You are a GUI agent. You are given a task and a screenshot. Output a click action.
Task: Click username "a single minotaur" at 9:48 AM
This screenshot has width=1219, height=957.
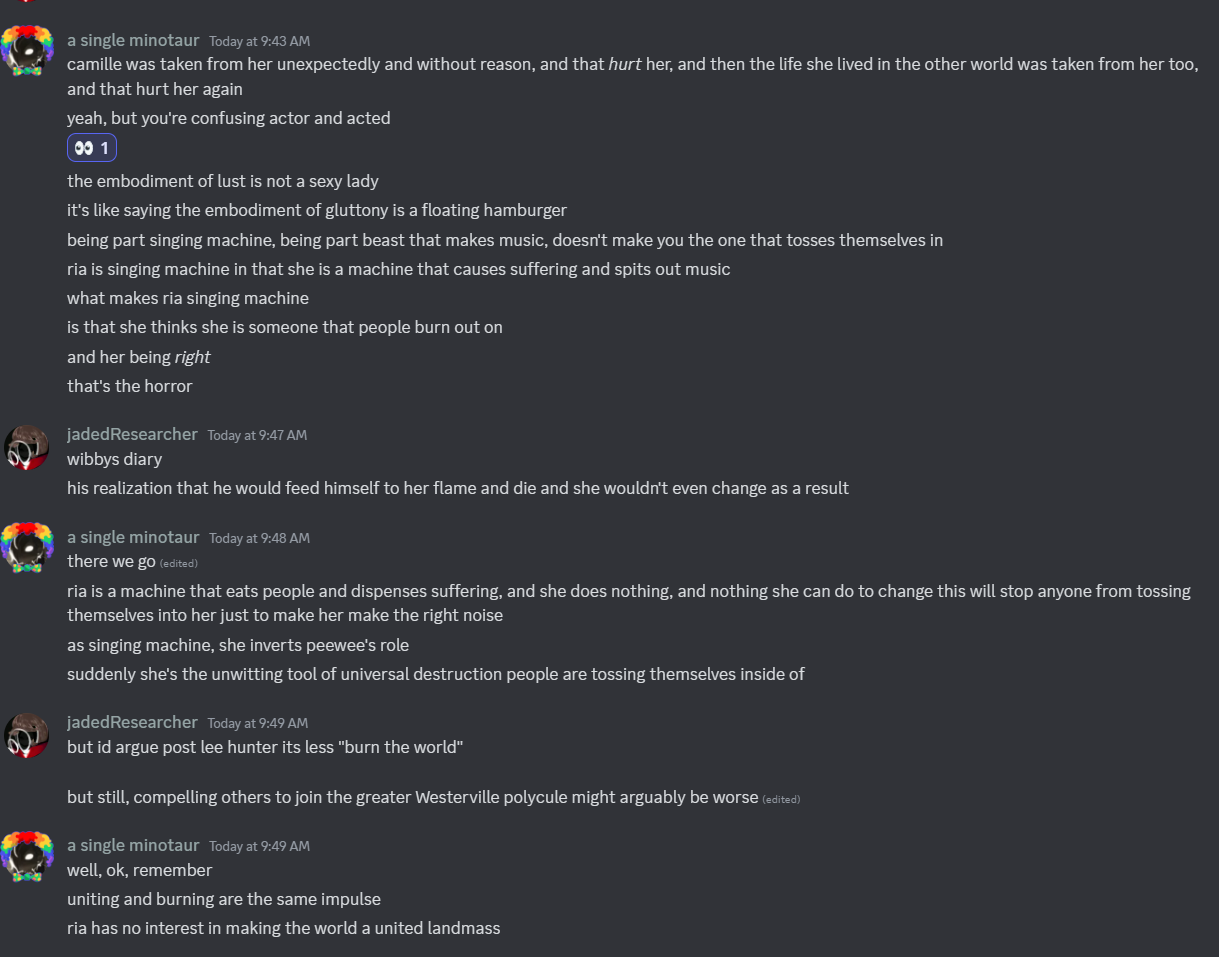click(x=133, y=537)
